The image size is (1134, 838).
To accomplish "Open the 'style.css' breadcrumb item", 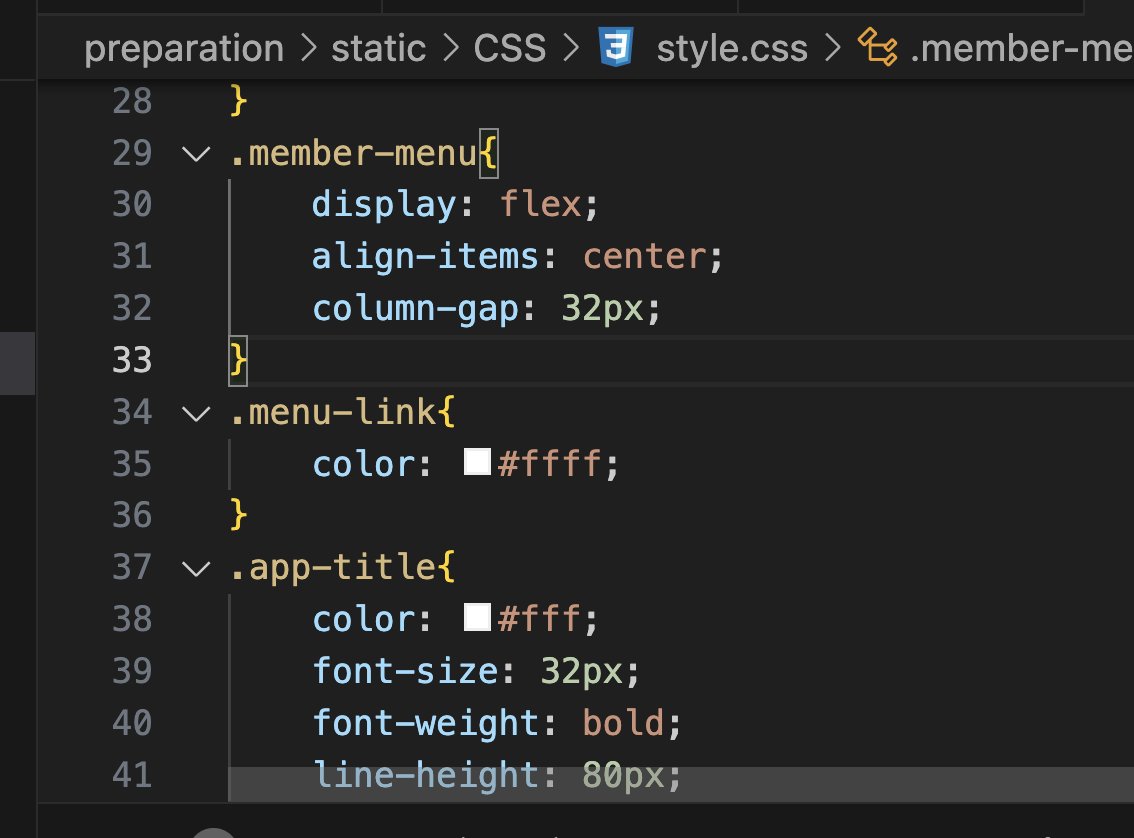I will pos(732,49).
